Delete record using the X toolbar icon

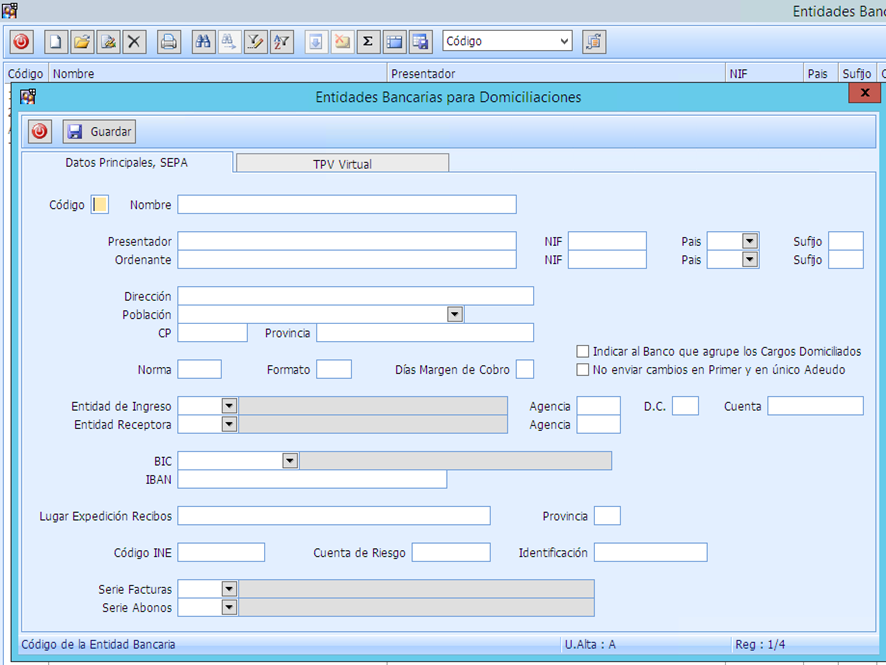[134, 42]
